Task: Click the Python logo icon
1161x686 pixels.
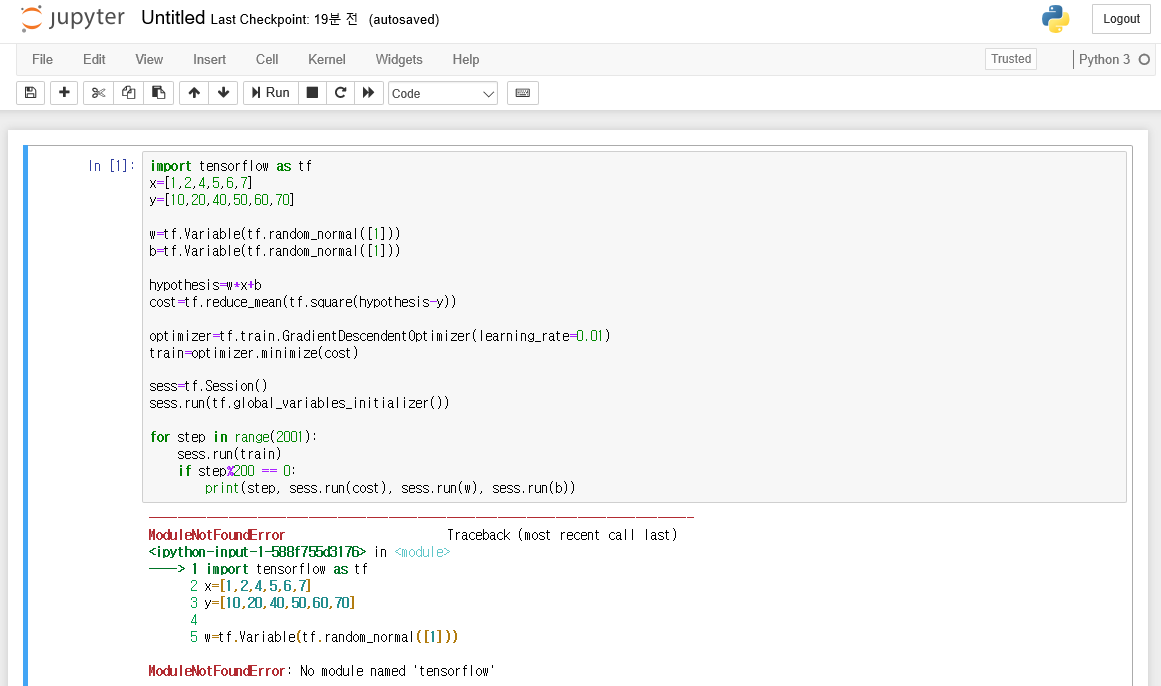Action: [1055, 19]
